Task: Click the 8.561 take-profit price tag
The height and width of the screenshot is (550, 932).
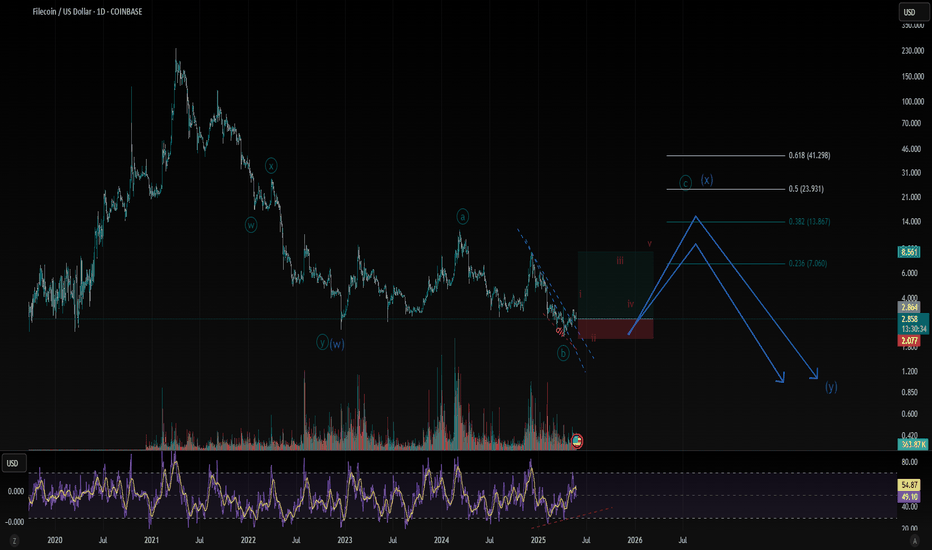Action: click(x=909, y=252)
